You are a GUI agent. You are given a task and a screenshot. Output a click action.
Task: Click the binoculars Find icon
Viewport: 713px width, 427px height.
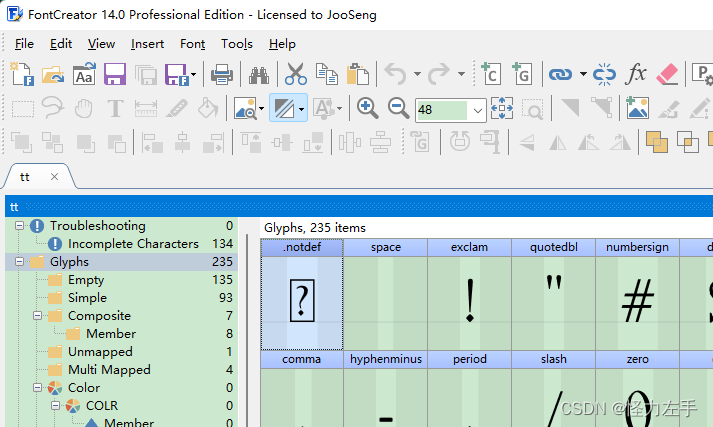[x=259, y=75]
